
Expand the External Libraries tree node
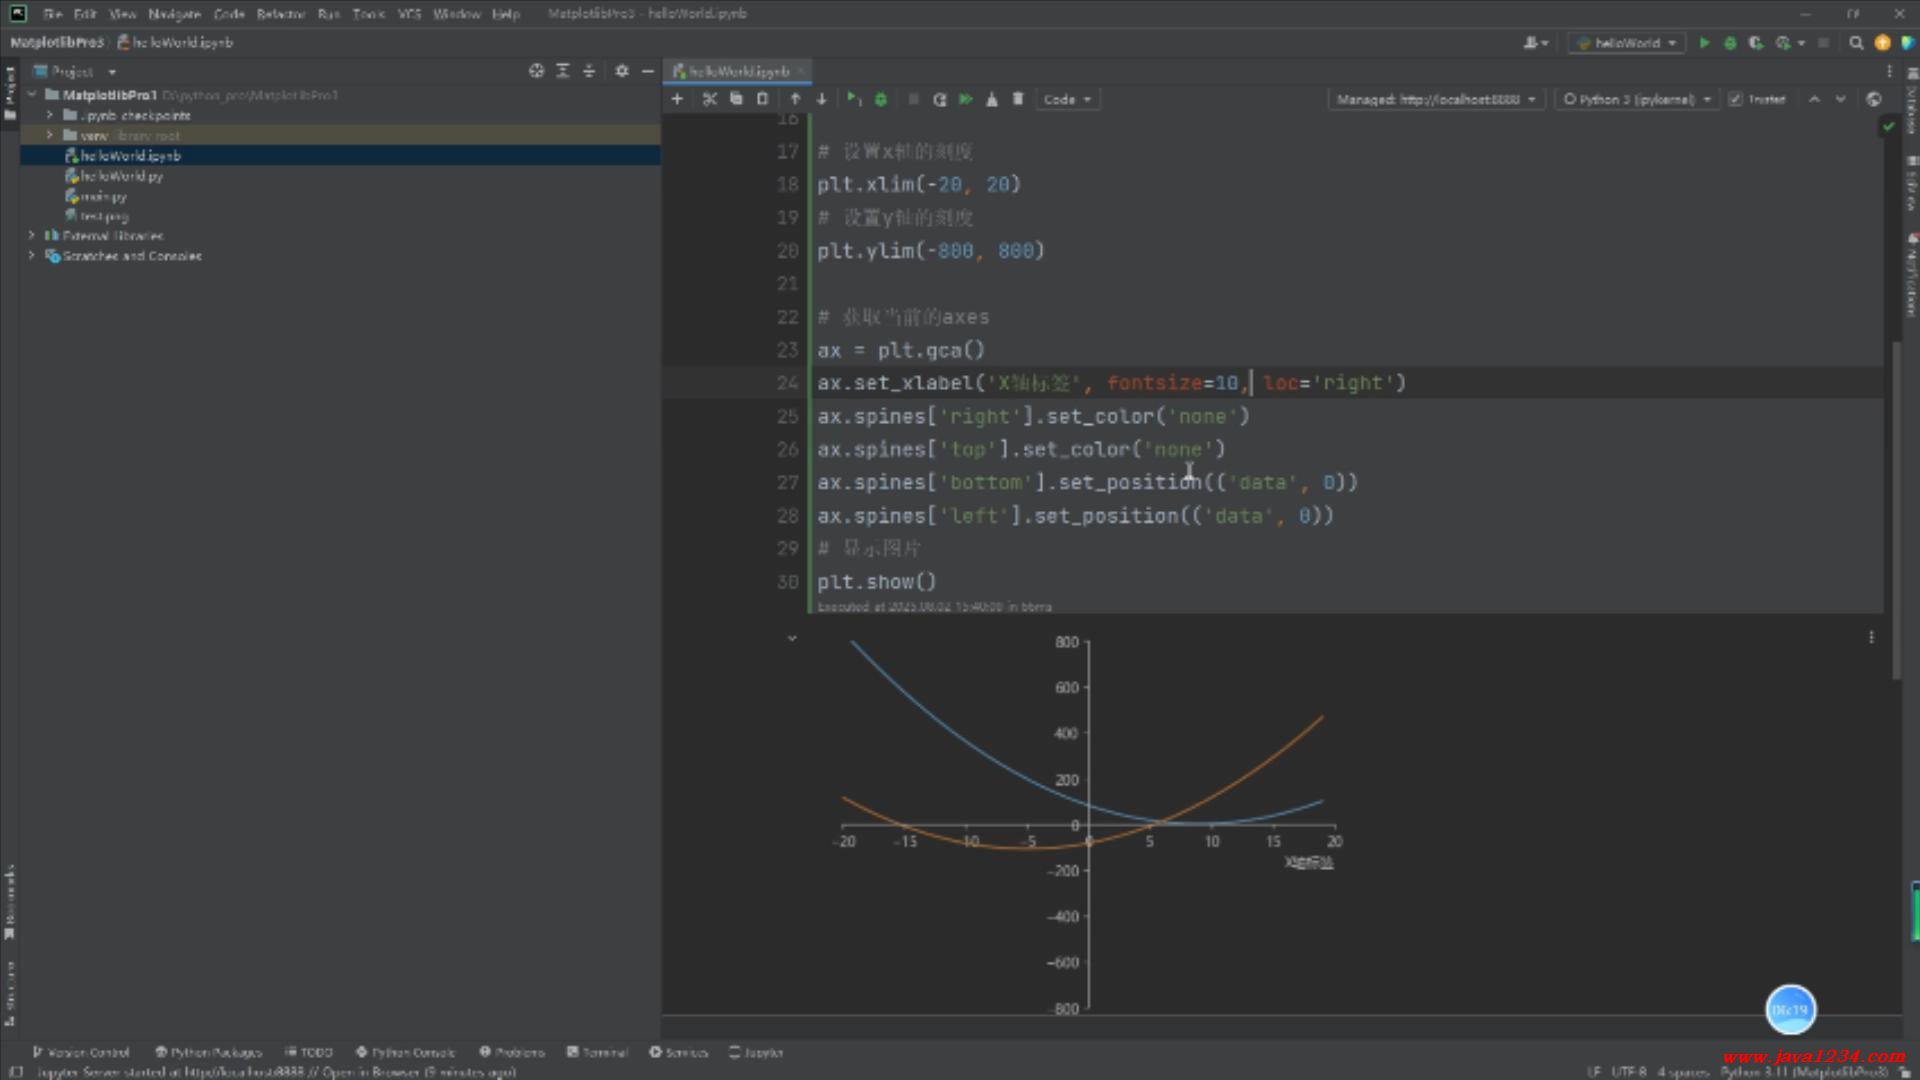pos(32,236)
